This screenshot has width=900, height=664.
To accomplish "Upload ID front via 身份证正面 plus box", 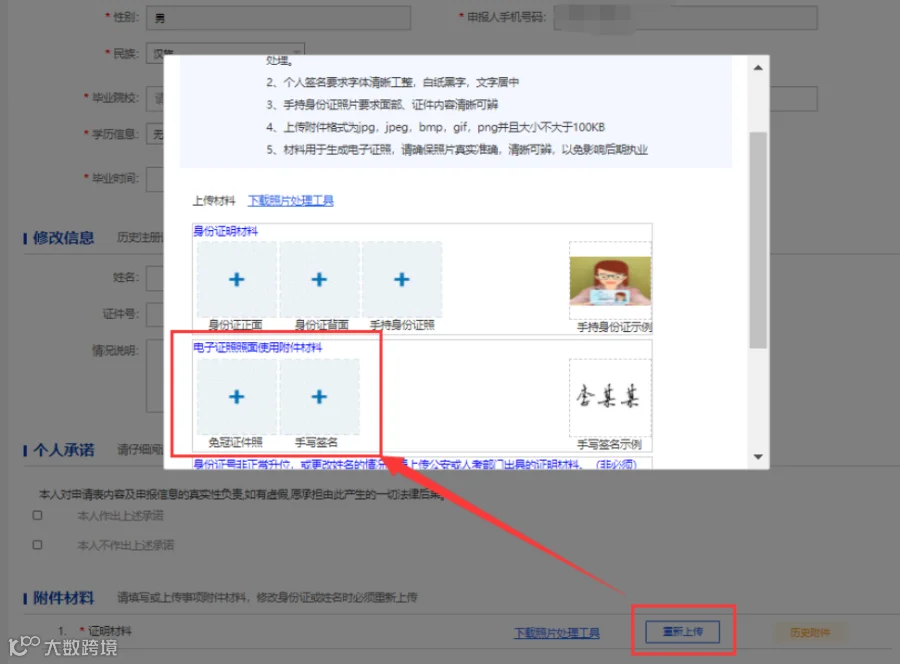I will [x=236, y=279].
